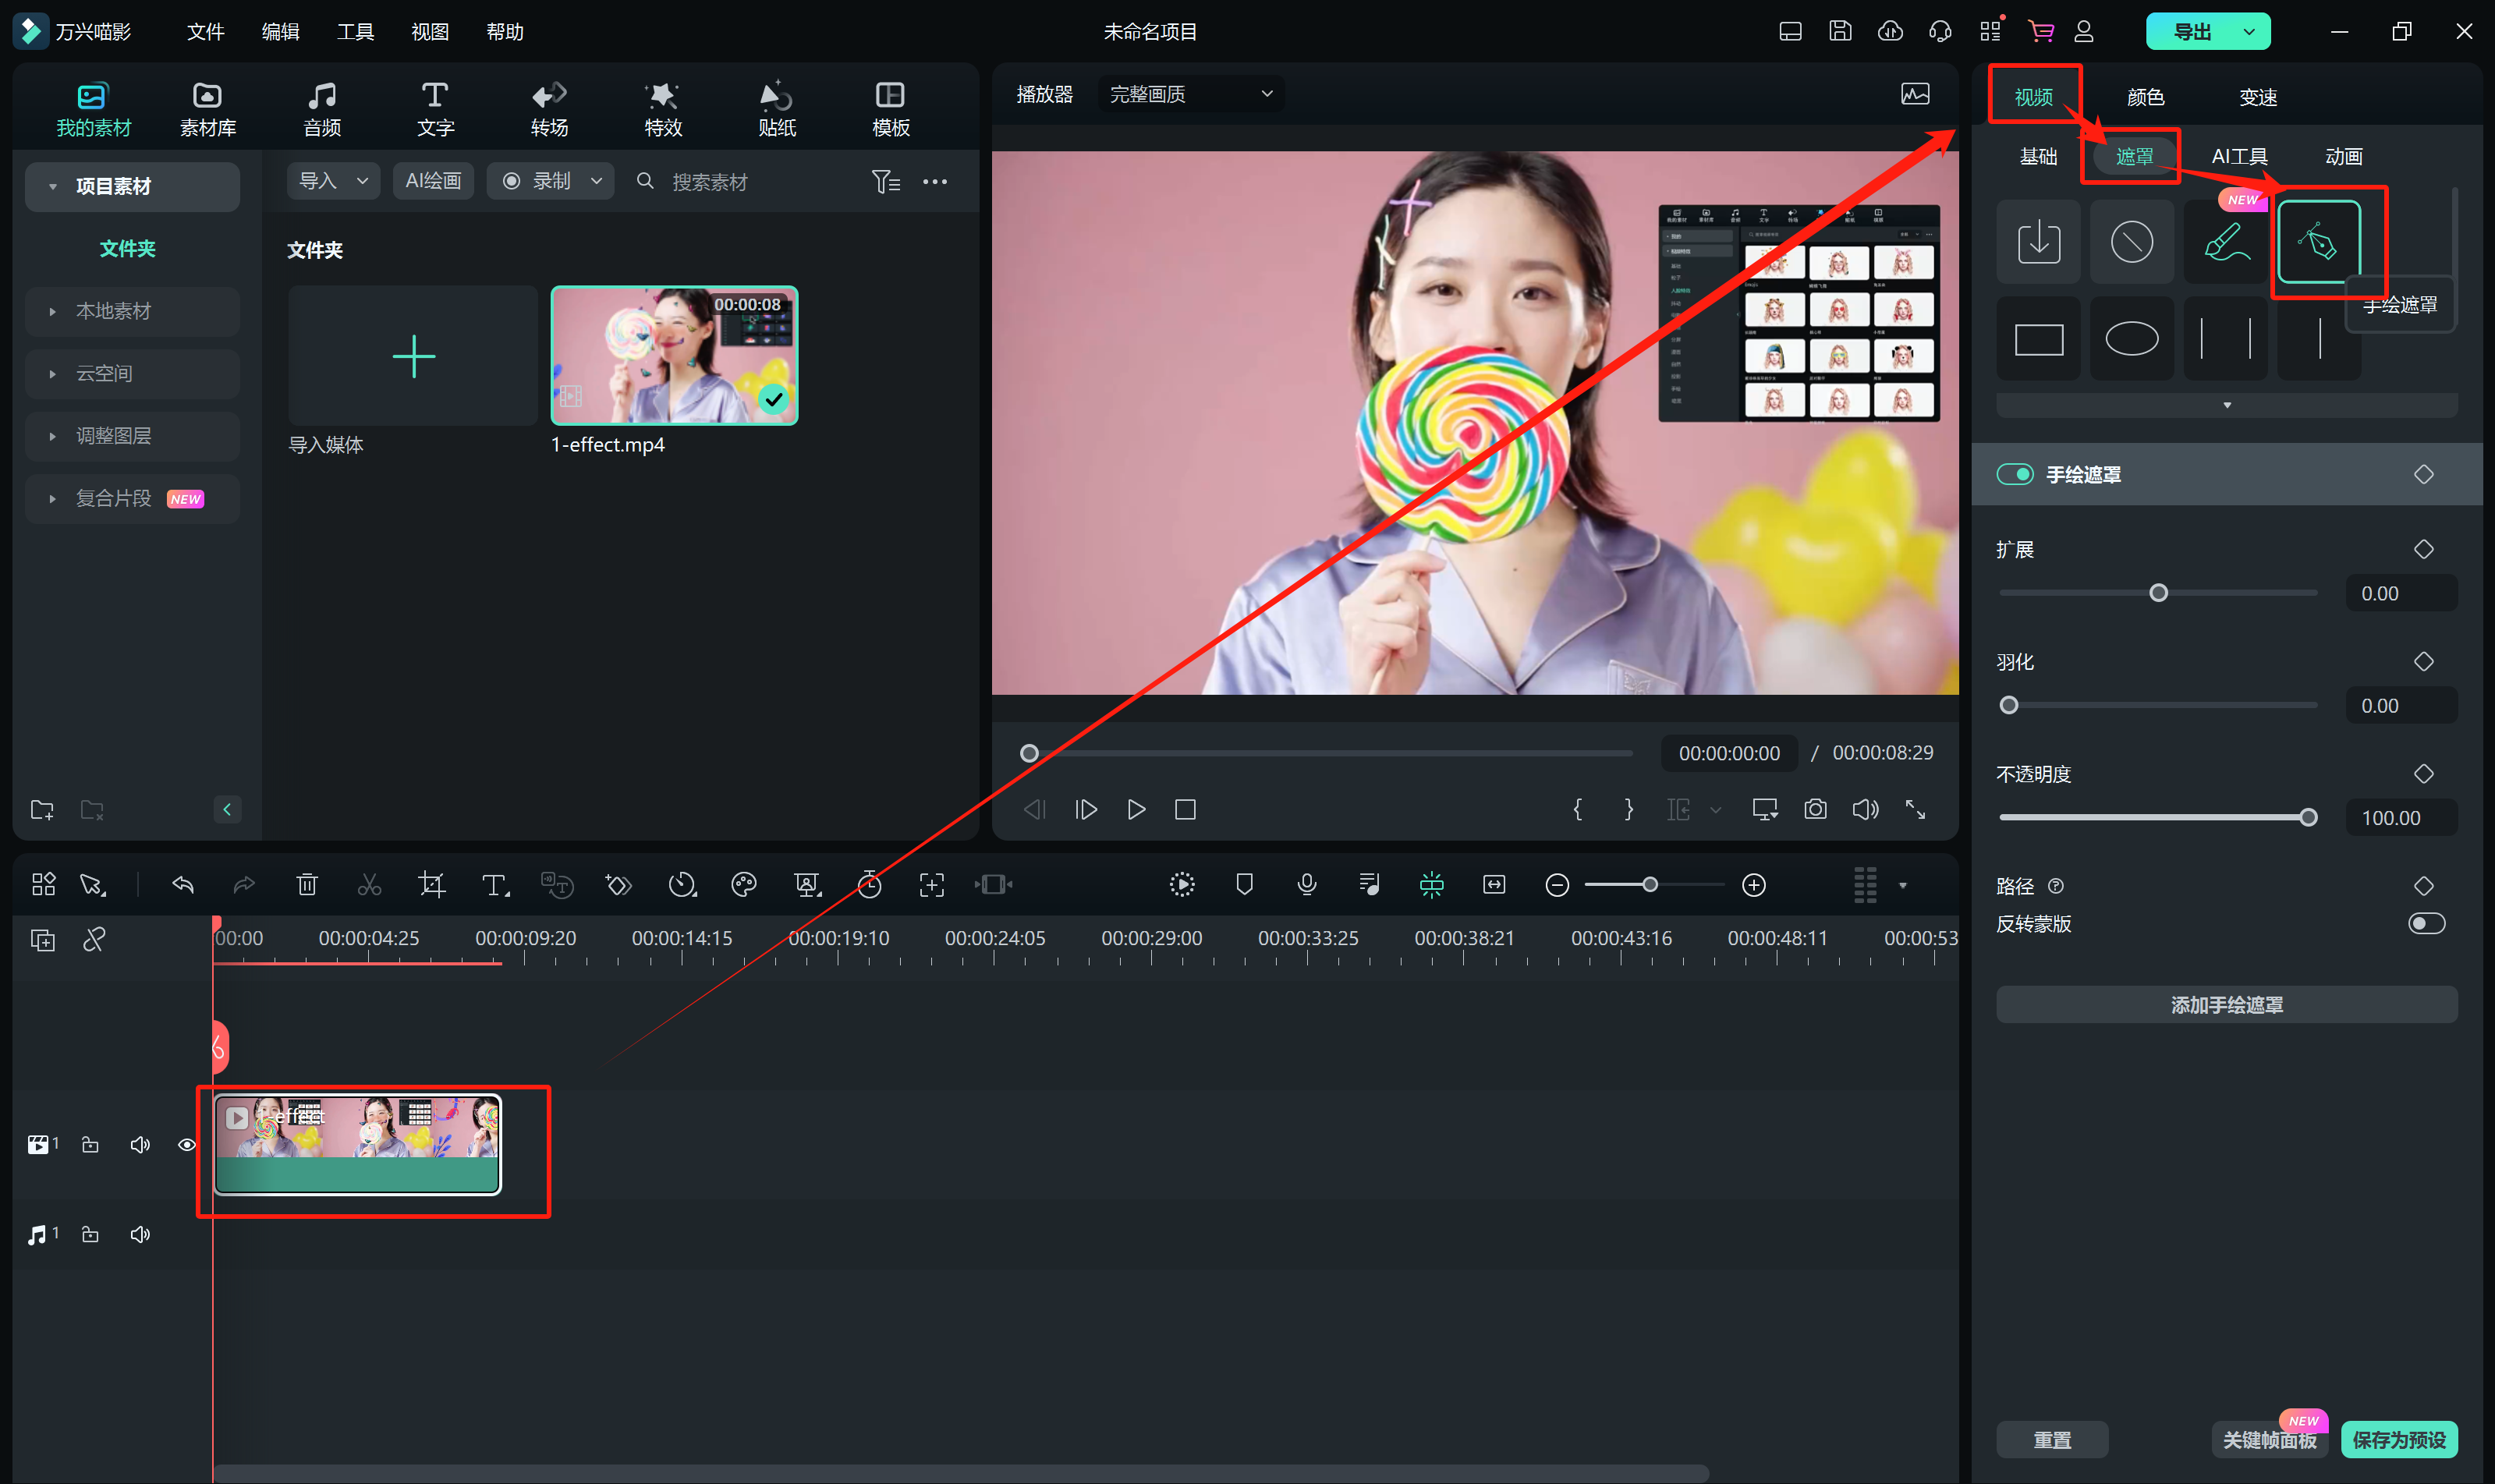Viewport: 2495px width, 1484px height.
Task: Click the 不透明度 opacity slider handle
Action: (2308, 818)
